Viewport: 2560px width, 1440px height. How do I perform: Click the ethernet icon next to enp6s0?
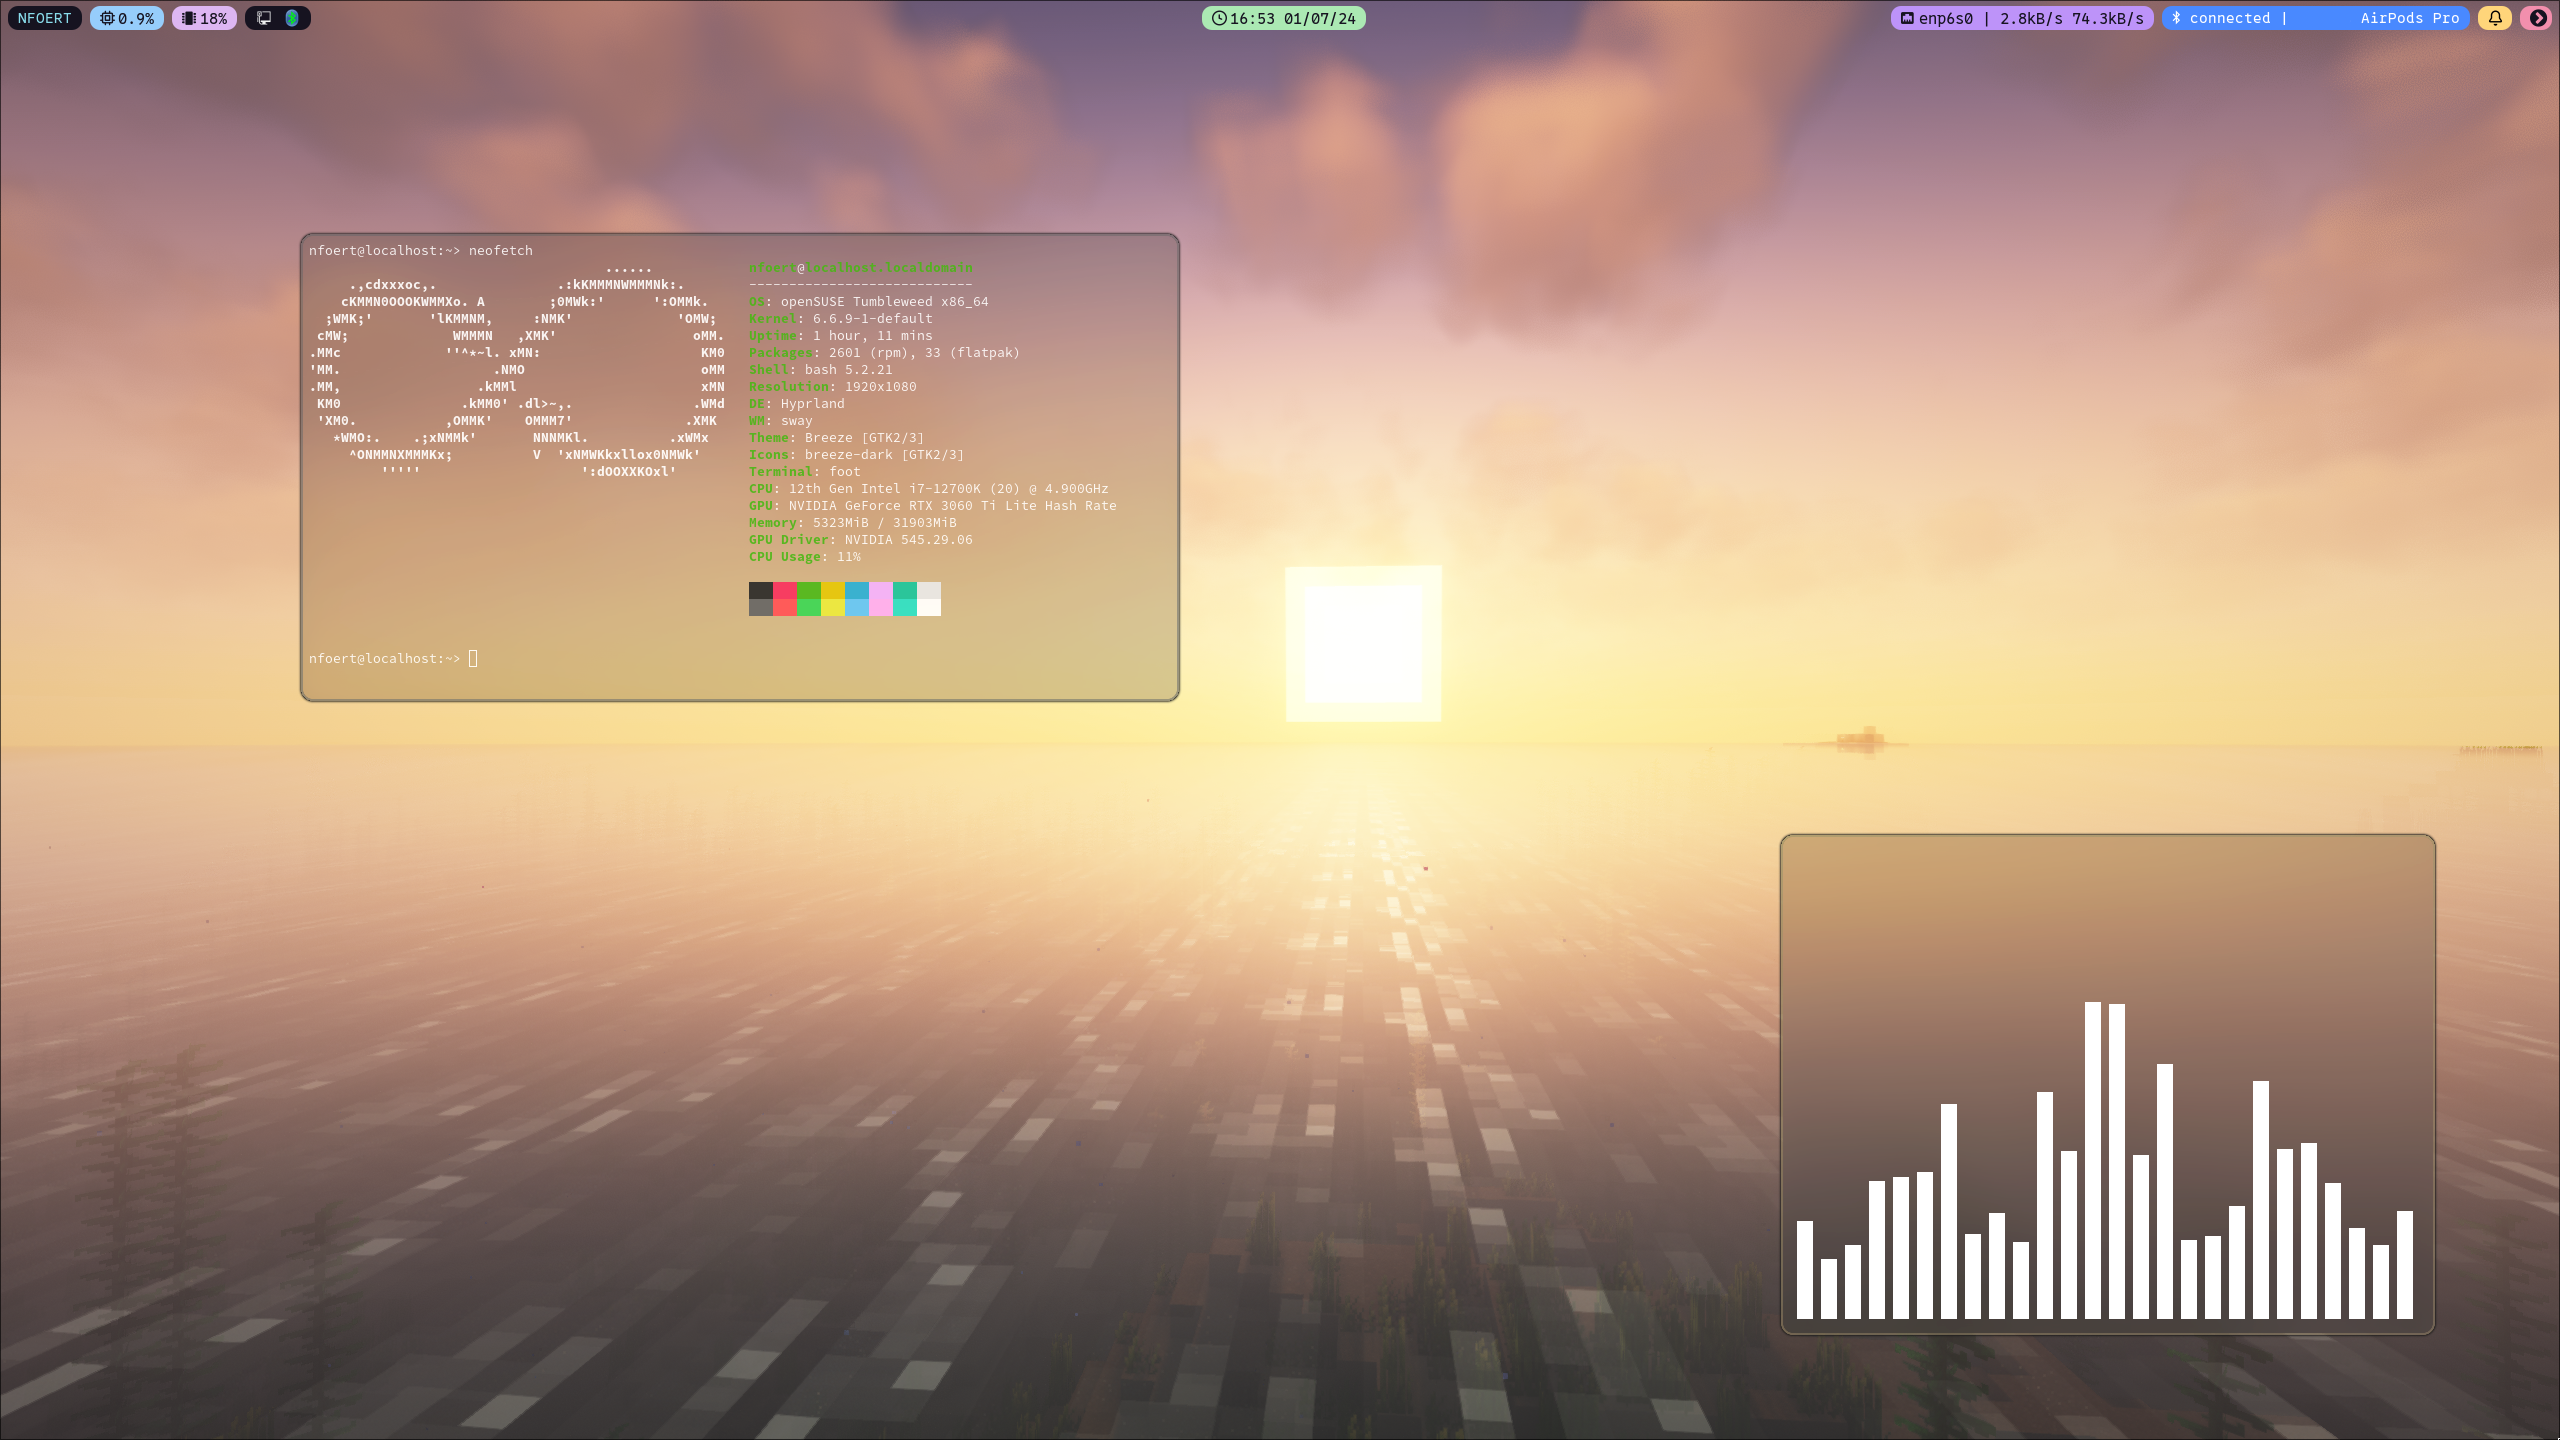coord(1907,18)
